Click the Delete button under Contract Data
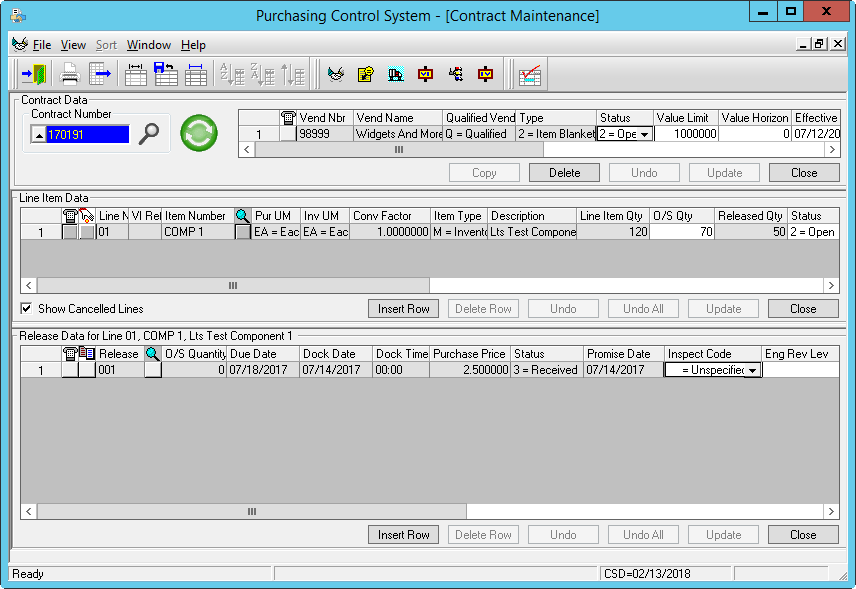This screenshot has height=589, width=856. [x=564, y=173]
